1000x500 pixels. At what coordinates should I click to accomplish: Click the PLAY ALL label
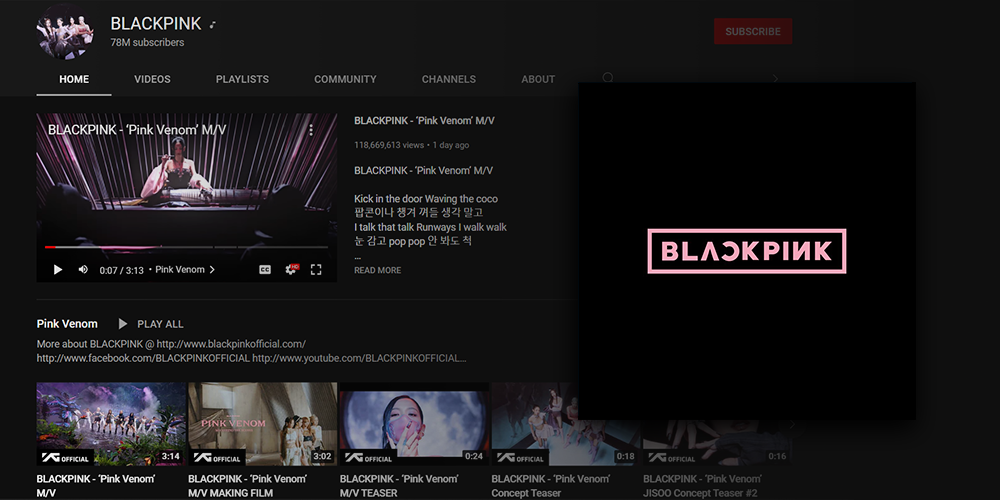(160, 324)
